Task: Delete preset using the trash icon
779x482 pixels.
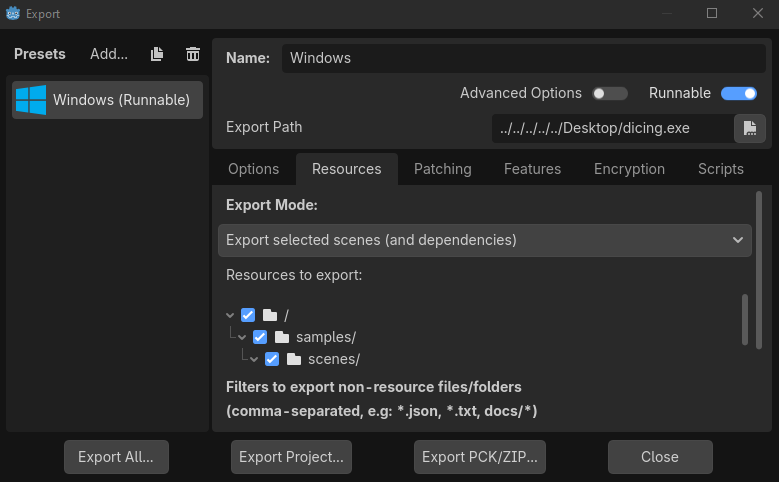Action: tap(193, 54)
